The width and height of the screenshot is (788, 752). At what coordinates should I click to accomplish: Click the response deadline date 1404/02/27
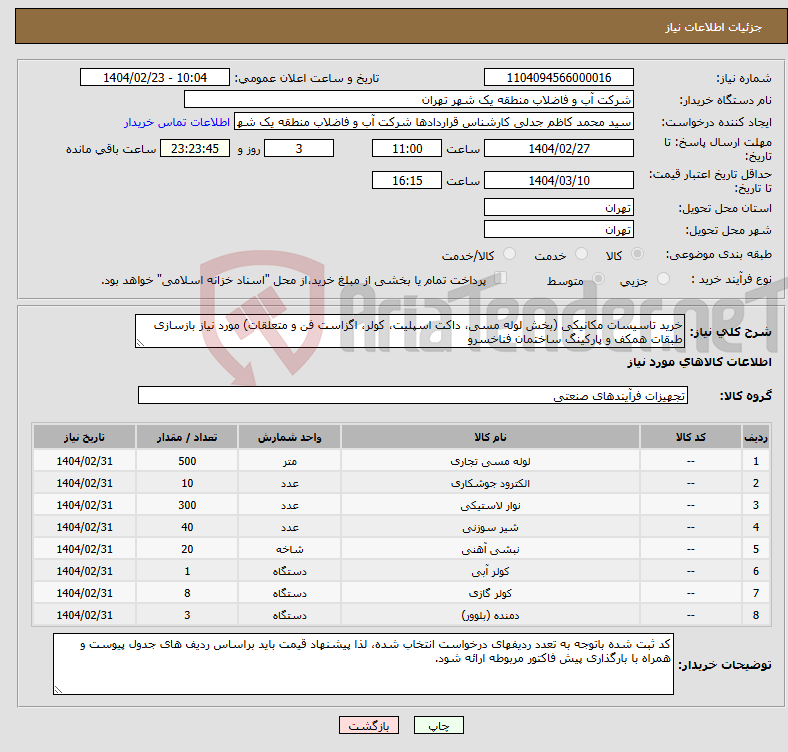click(x=558, y=149)
